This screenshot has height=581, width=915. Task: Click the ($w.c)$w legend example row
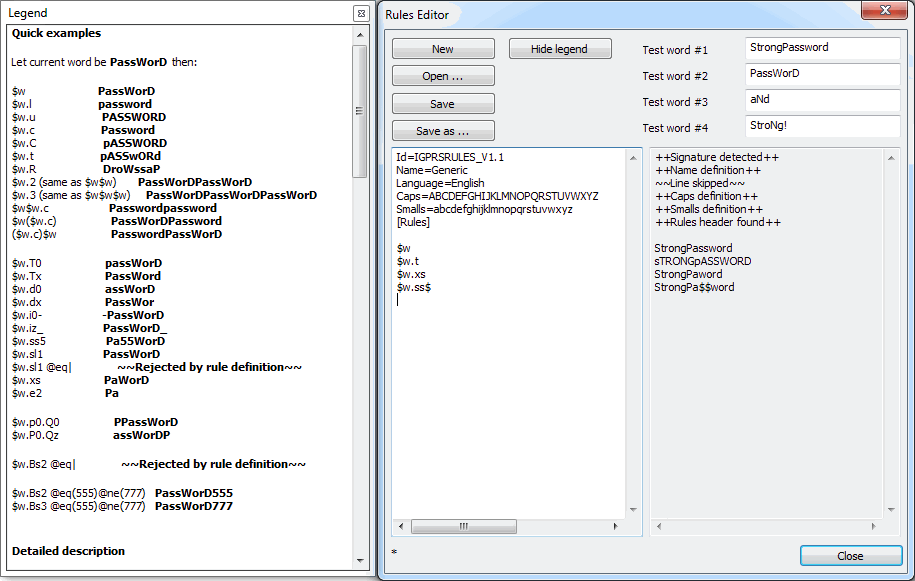[x=117, y=234]
